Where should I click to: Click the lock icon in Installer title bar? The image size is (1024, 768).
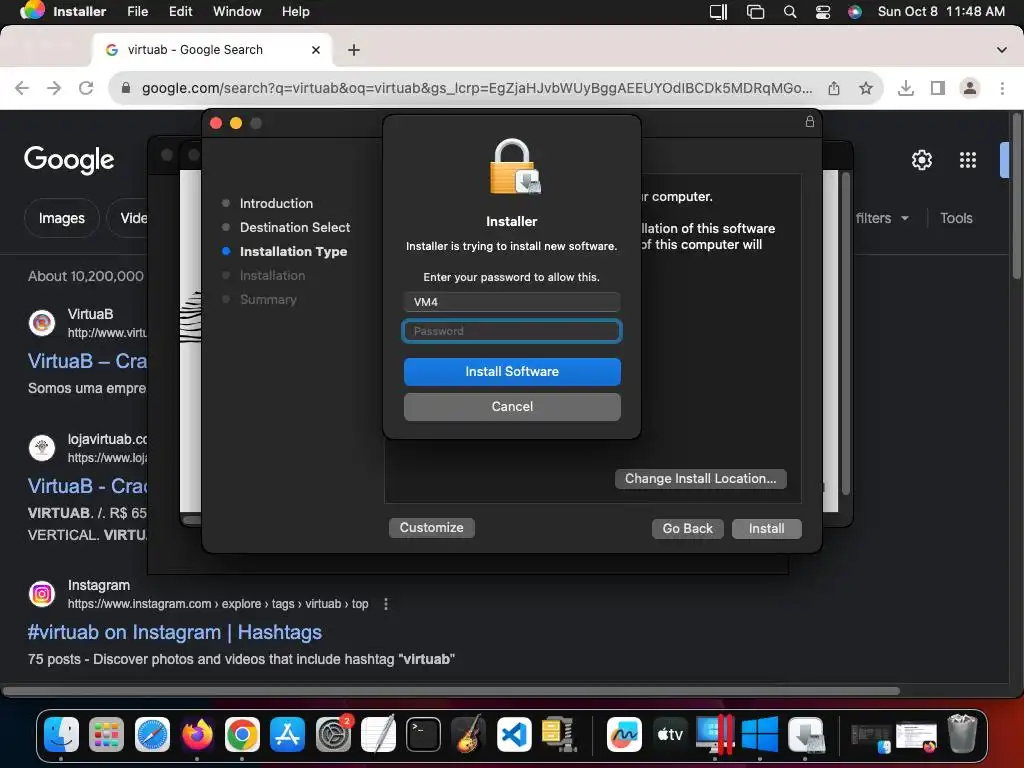[x=810, y=121]
